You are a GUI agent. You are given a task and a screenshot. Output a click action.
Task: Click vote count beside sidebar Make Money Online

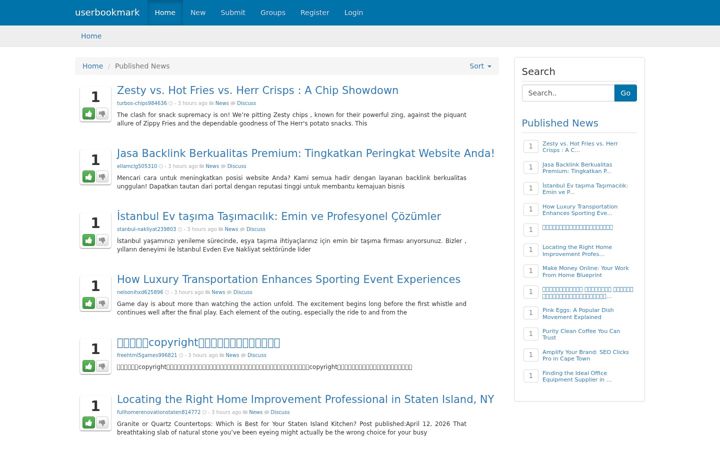pos(531,271)
